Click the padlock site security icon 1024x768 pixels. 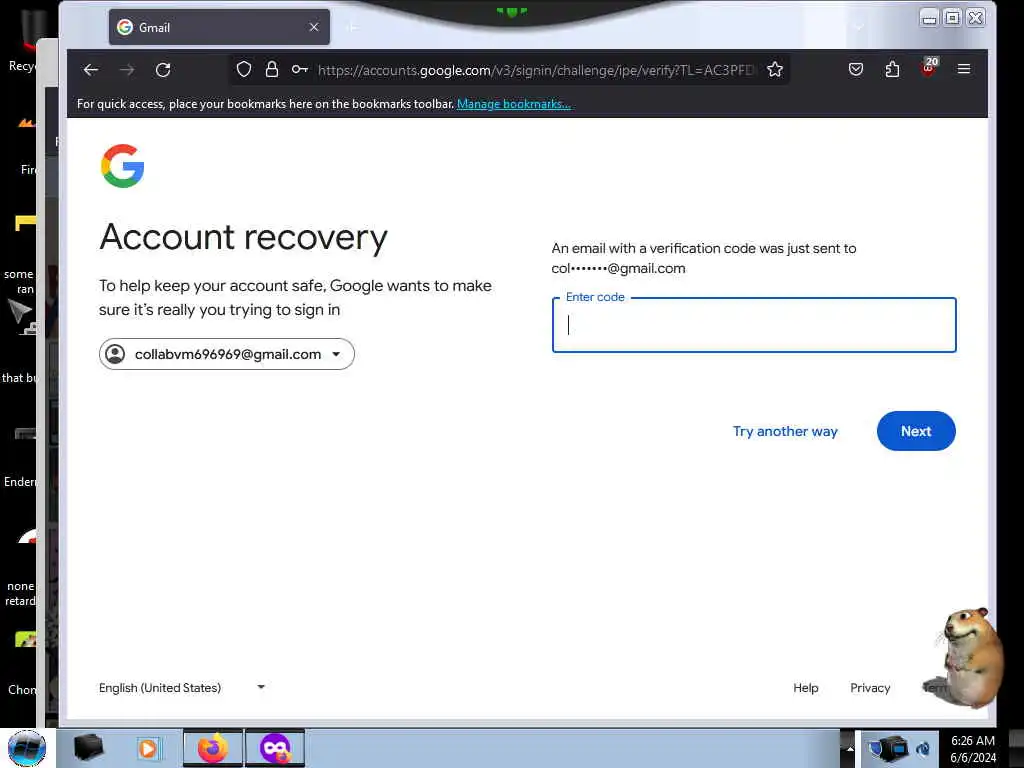[272, 69]
